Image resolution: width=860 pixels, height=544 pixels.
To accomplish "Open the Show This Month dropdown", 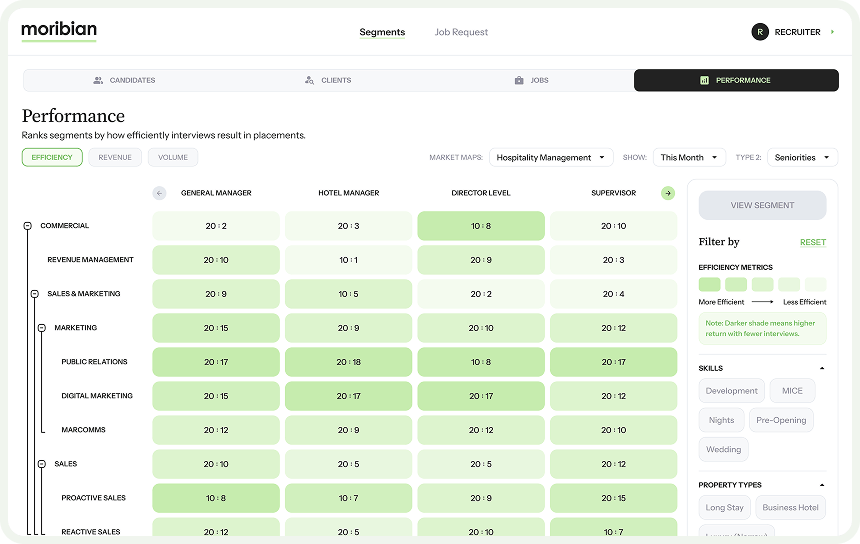I will tap(689, 157).
